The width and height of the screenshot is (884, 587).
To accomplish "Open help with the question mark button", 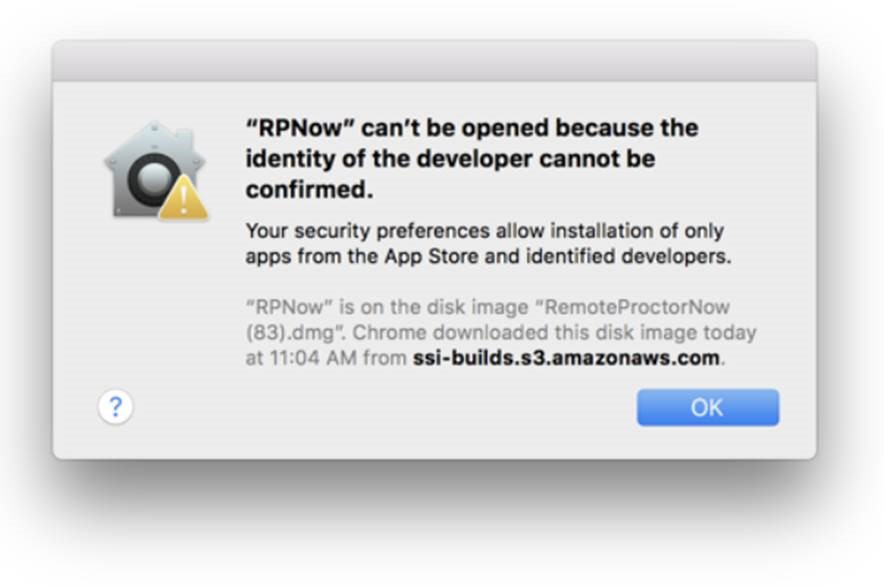I will [x=116, y=407].
